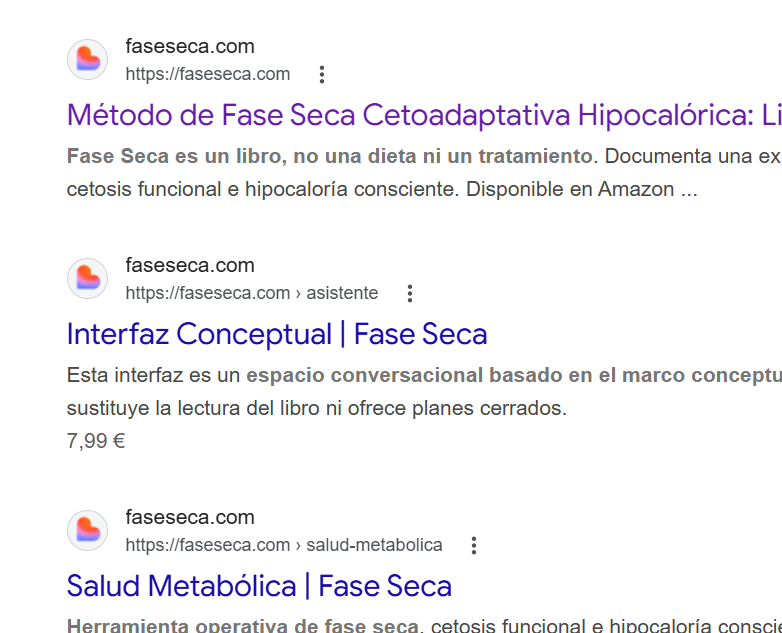The width and height of the screenshot is (782, 633).
Task: Click the snippet line mentioning 'Disponible en Amazon'
Action: tap(382, 189)
